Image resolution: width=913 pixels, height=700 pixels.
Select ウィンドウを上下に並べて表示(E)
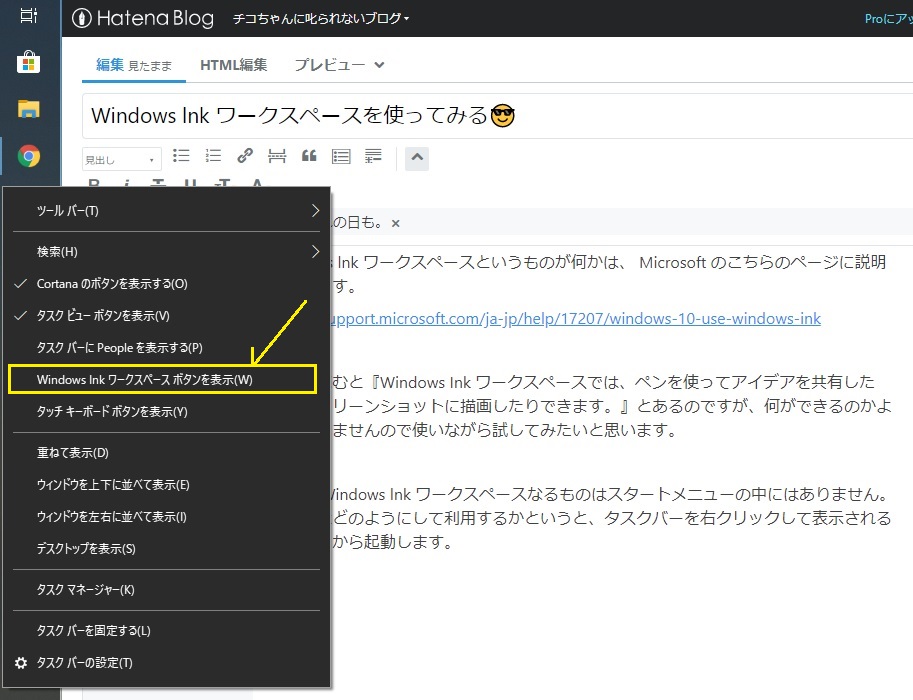coord(166,485)
